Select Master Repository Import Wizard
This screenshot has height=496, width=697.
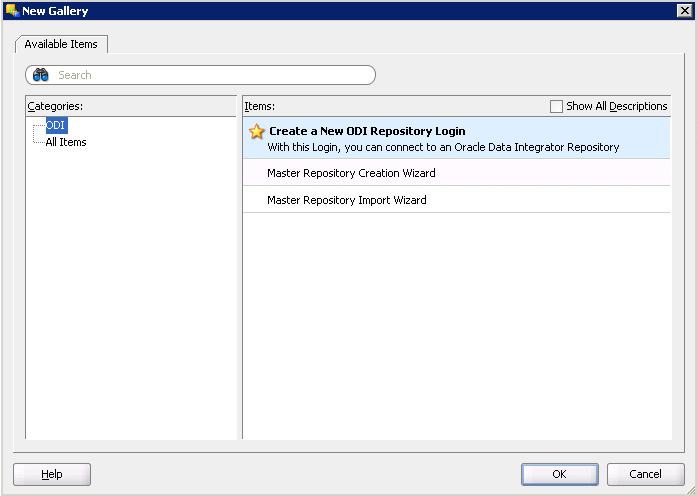(457, 200)
